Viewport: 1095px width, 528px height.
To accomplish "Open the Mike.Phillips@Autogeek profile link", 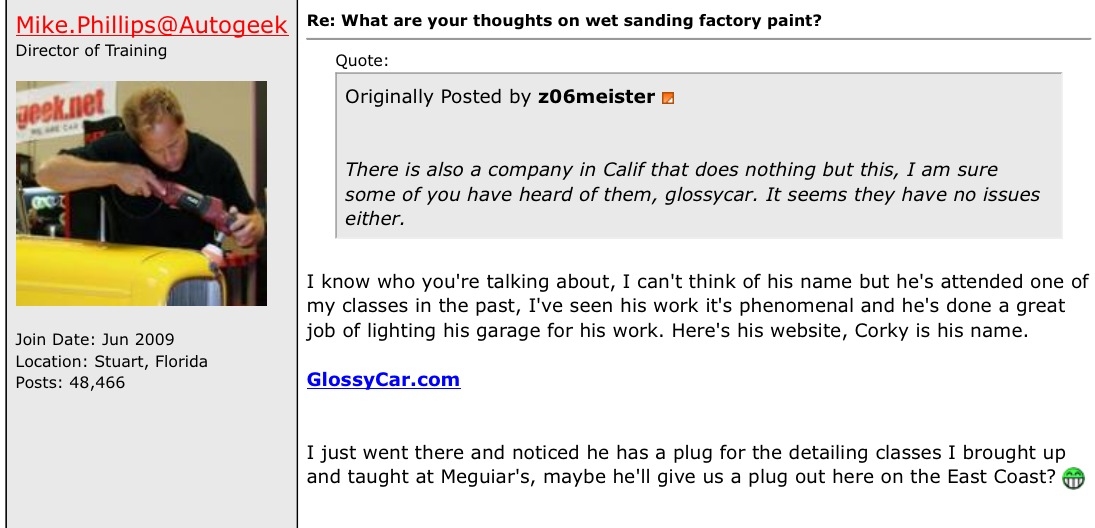I will pos(152,25).
